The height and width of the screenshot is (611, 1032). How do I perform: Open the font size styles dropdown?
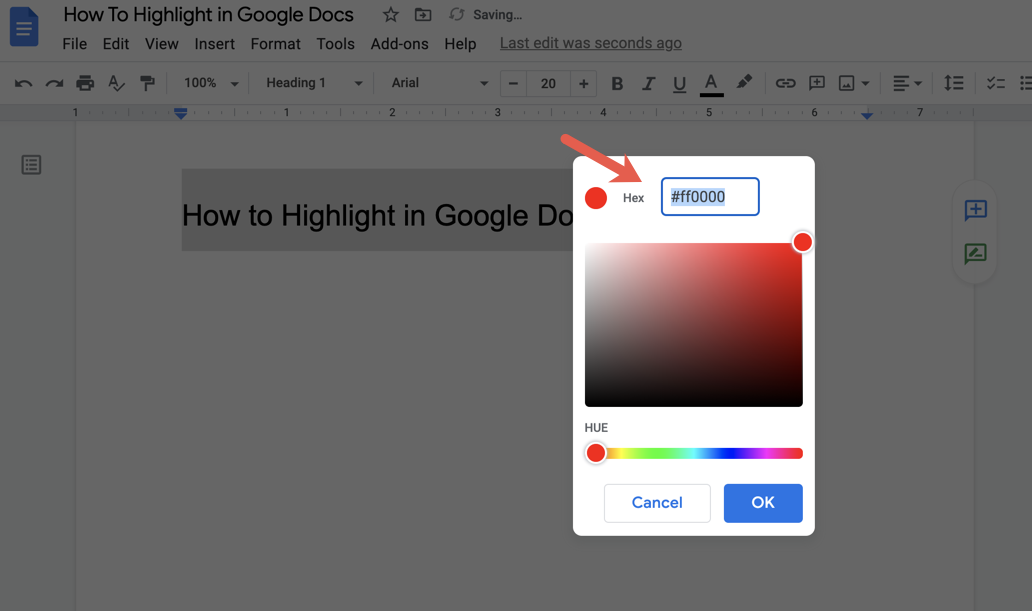point(311,83)
